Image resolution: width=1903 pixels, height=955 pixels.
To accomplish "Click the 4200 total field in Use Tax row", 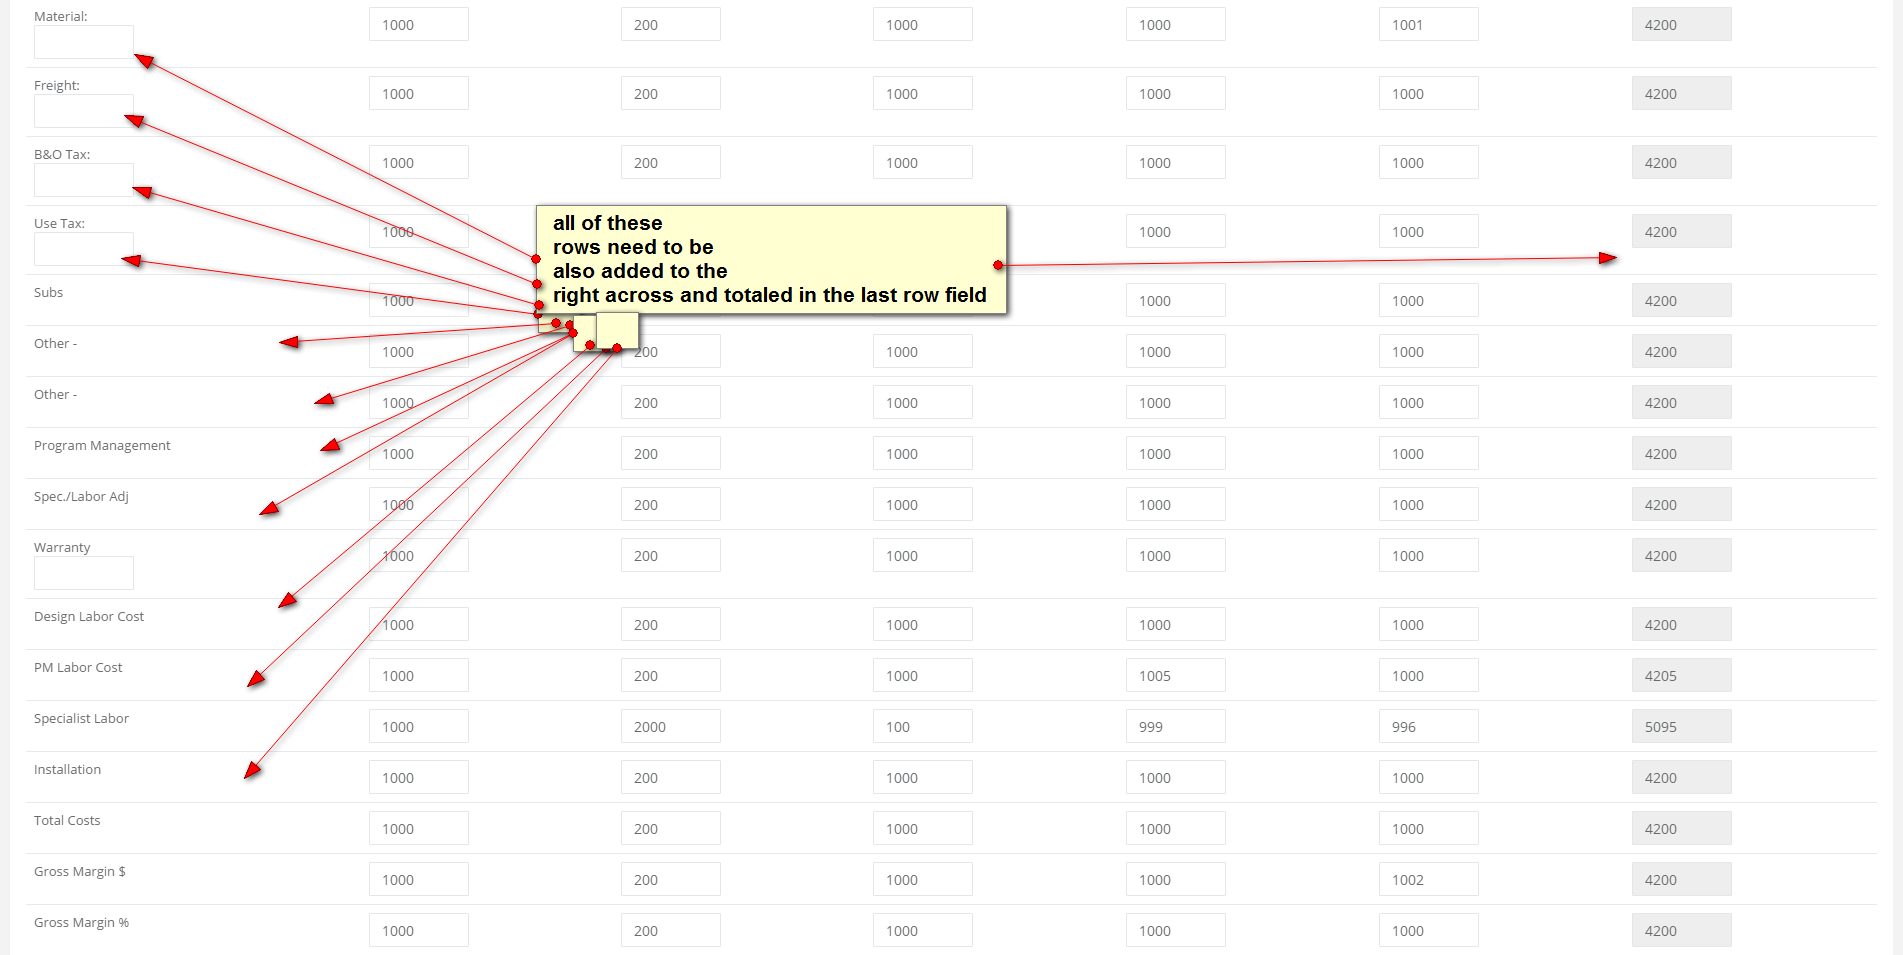I will (x=1682, y=232).
